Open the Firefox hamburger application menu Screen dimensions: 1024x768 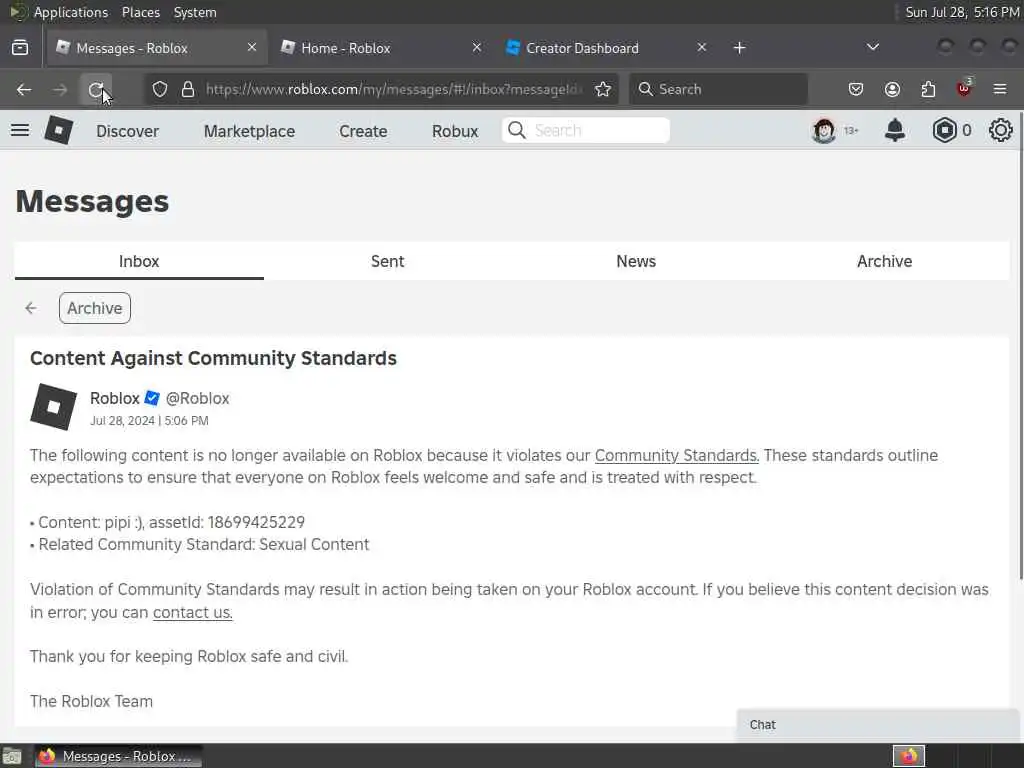pyautogui.click(x=1000, y=89)
